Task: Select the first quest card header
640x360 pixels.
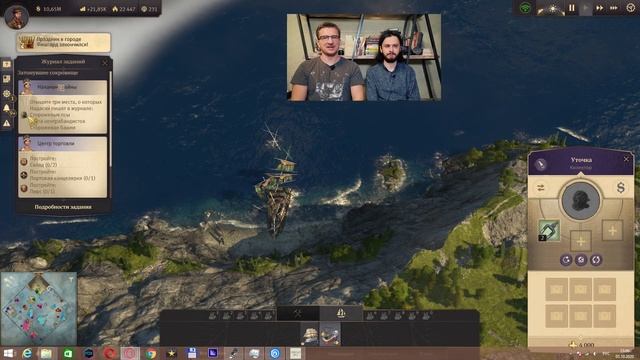Action: 63,87
